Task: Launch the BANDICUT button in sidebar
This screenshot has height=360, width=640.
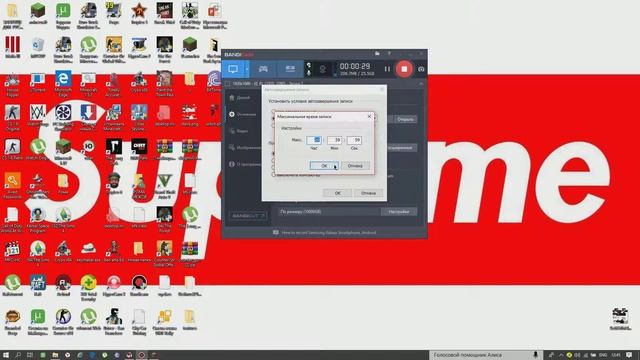Action: [x=248, y=216]
